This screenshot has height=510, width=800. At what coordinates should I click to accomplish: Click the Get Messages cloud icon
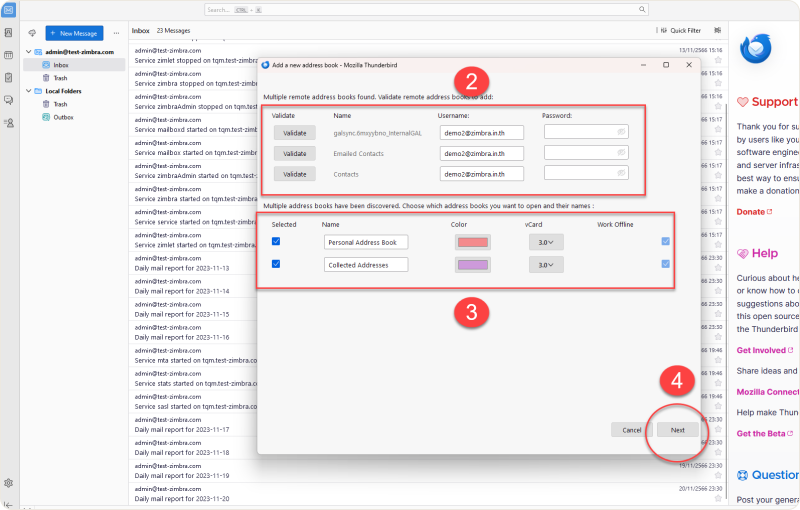[32, 33]
